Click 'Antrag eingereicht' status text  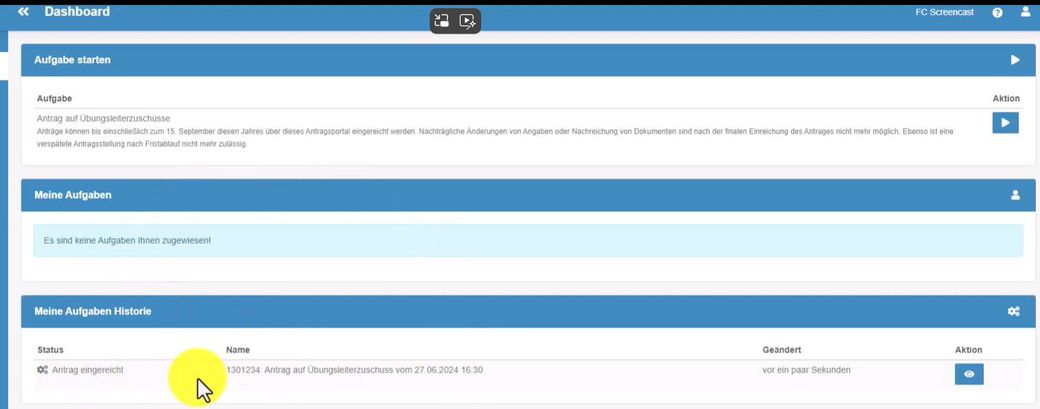(x=87, y=370)
